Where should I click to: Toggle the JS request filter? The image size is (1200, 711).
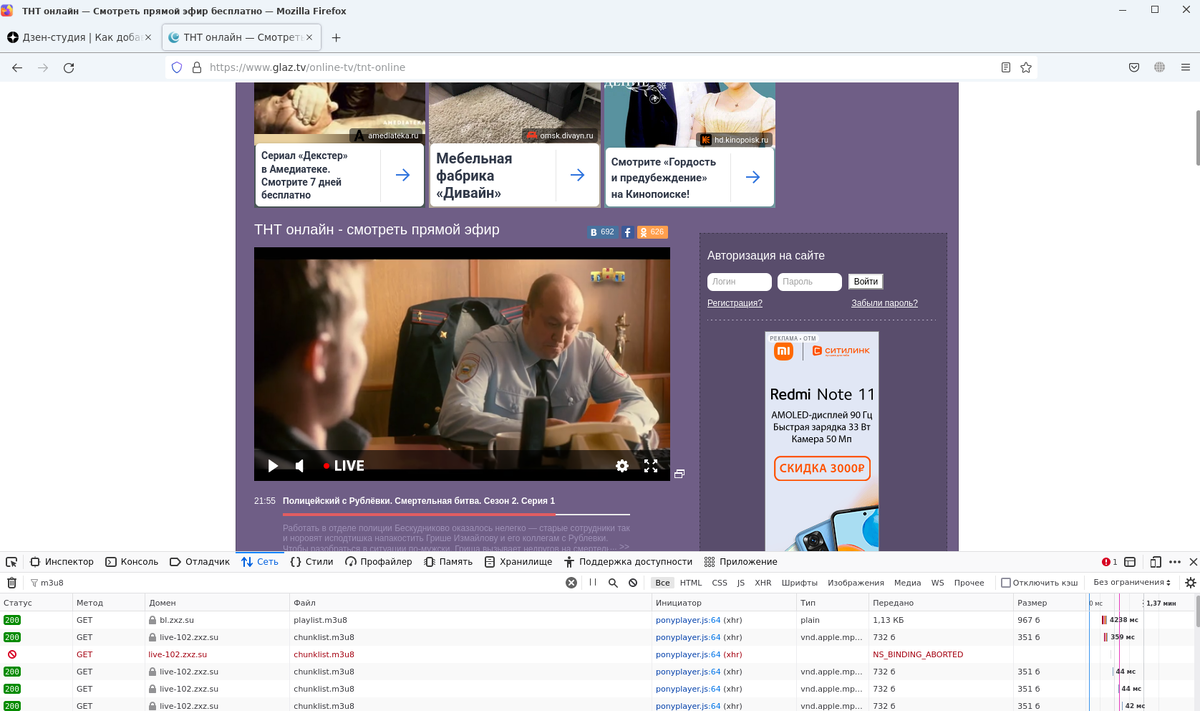click(x=741, y=582)
